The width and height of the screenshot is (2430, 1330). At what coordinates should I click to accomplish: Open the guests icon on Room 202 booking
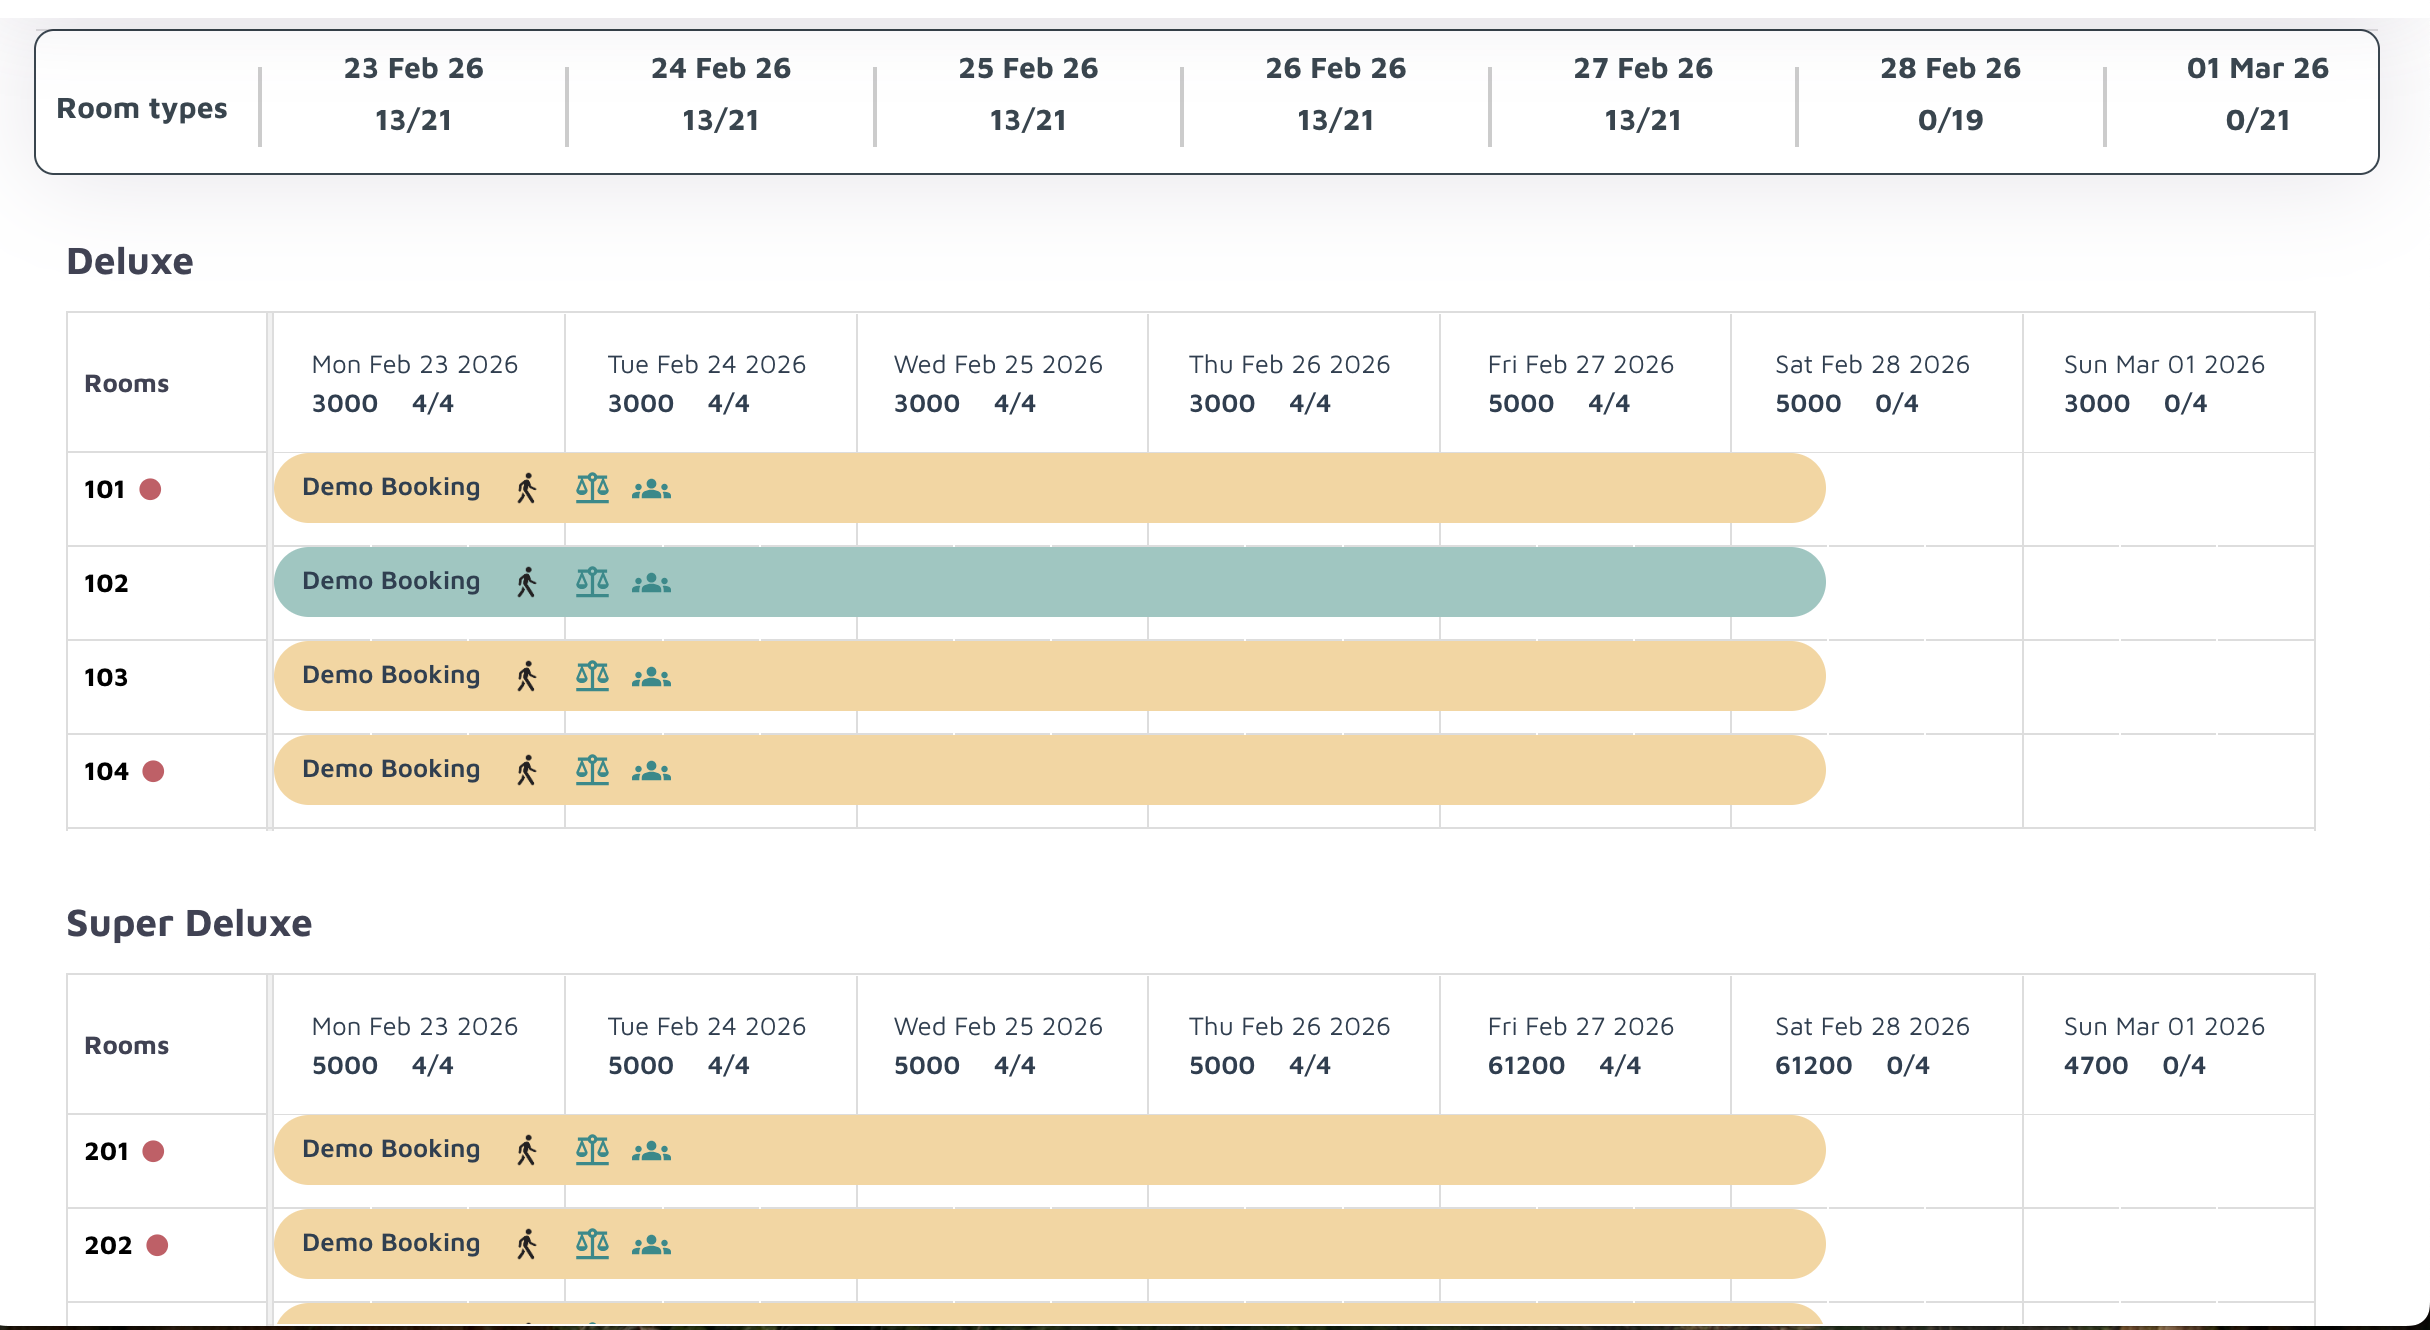point(651,1244)
